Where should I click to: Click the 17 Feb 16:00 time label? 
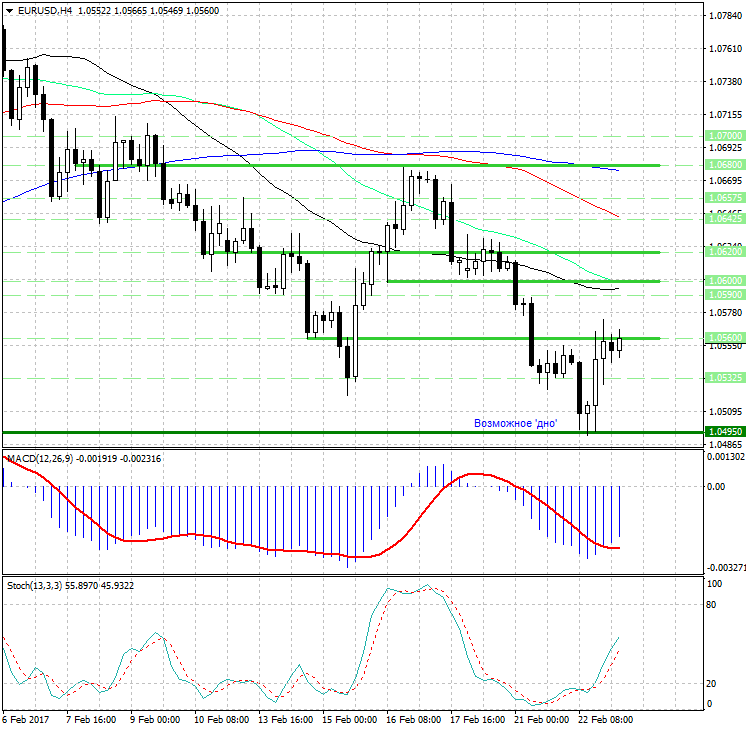pyautogui.click(x=476, y=719)
